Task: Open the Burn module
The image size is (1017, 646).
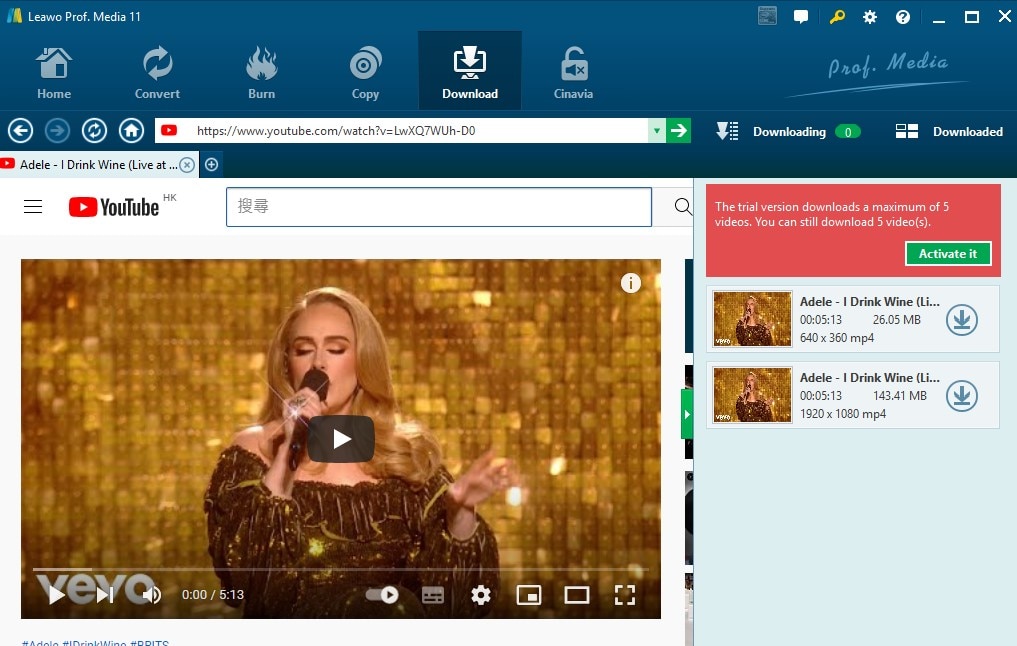Action: click(x=261, y=73)
